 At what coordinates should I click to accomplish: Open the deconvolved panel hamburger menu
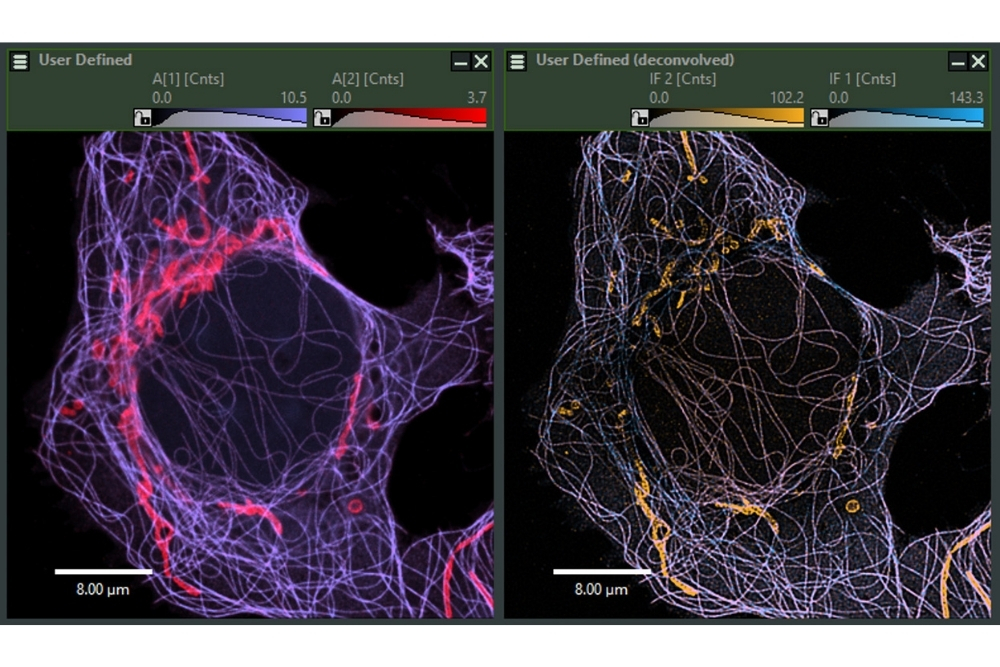pyautogui.click(x=517, y=61)
